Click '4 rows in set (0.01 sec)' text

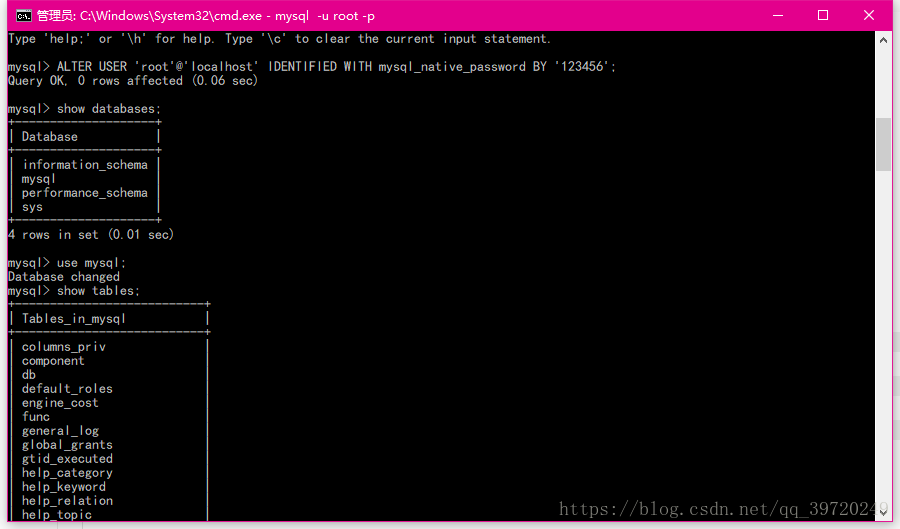[x=91, y=235]
